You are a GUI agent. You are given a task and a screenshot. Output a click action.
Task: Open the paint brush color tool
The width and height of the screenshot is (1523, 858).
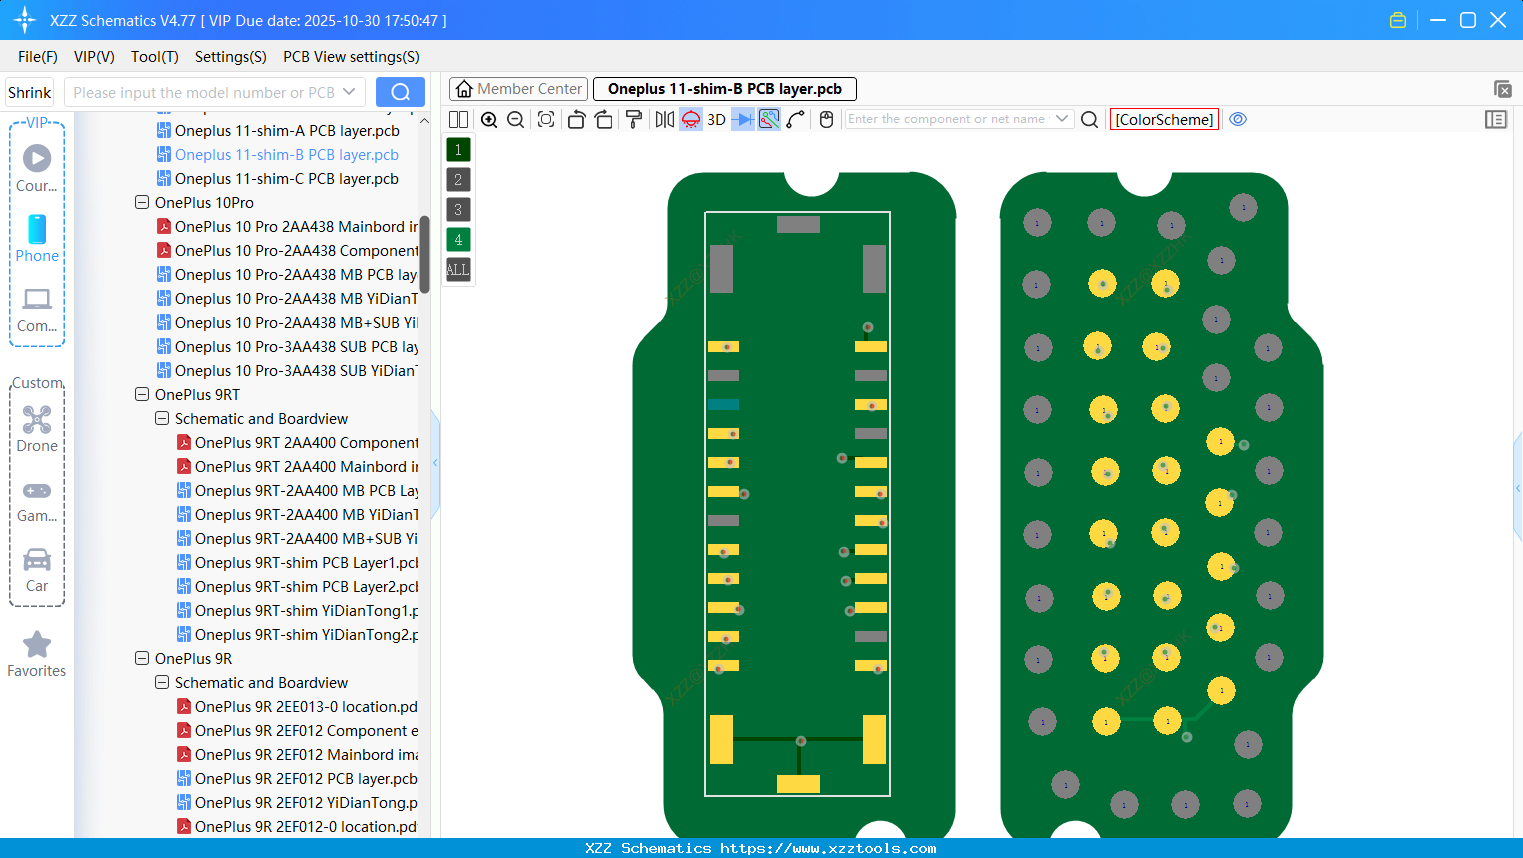pyautogui.click(x=633, y=119)
